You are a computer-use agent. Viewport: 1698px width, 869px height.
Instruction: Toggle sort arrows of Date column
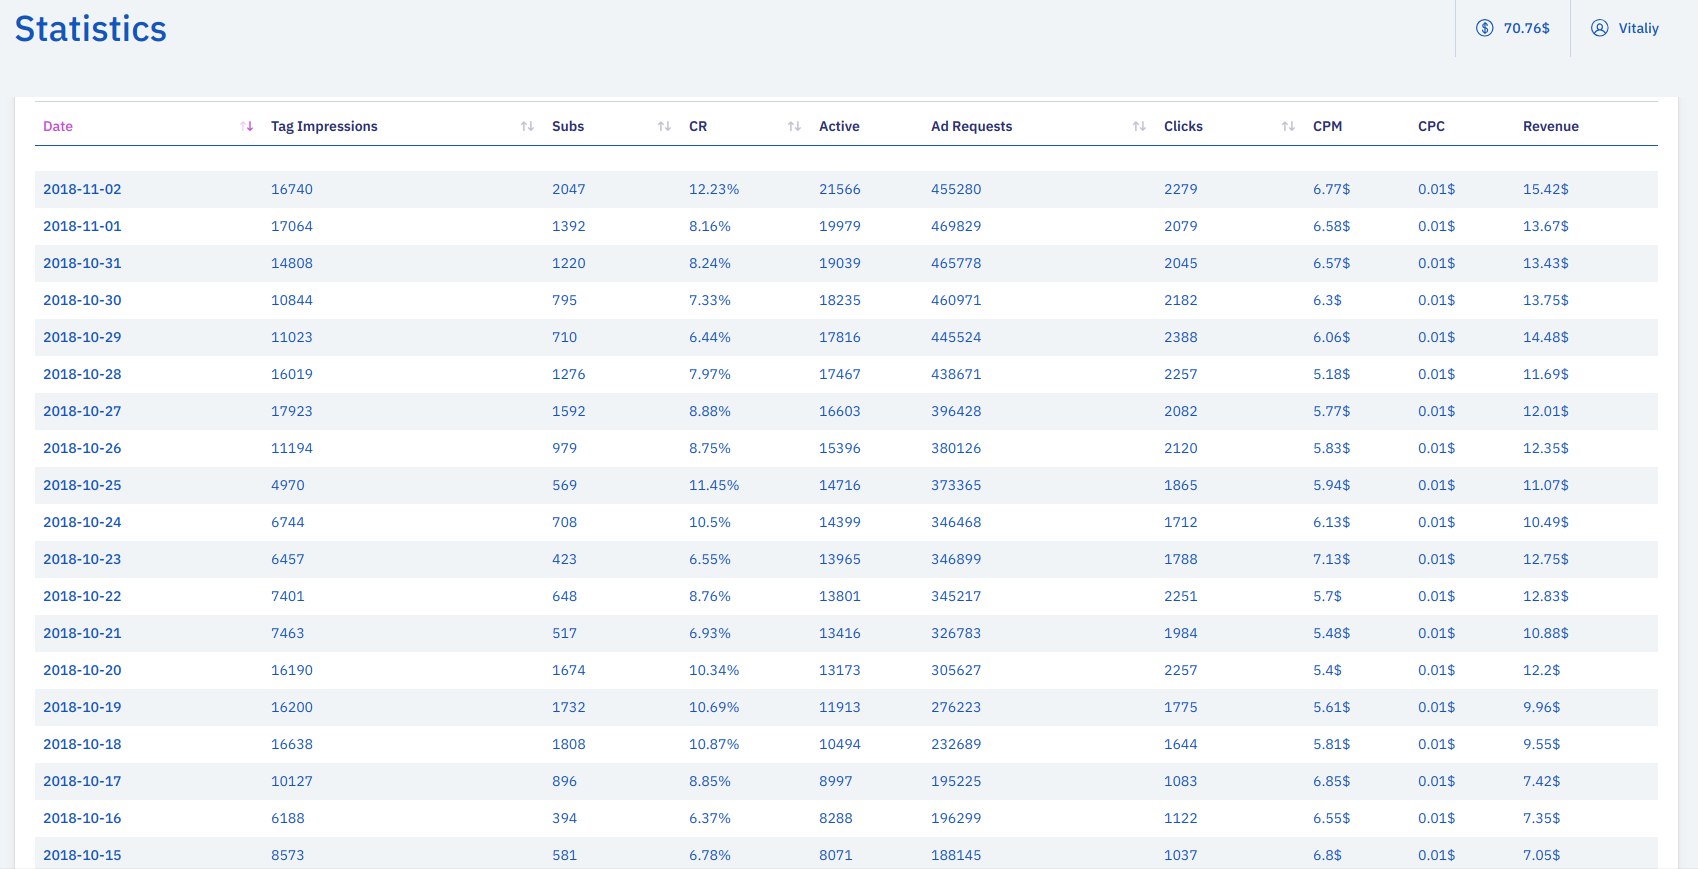(247, 126)
